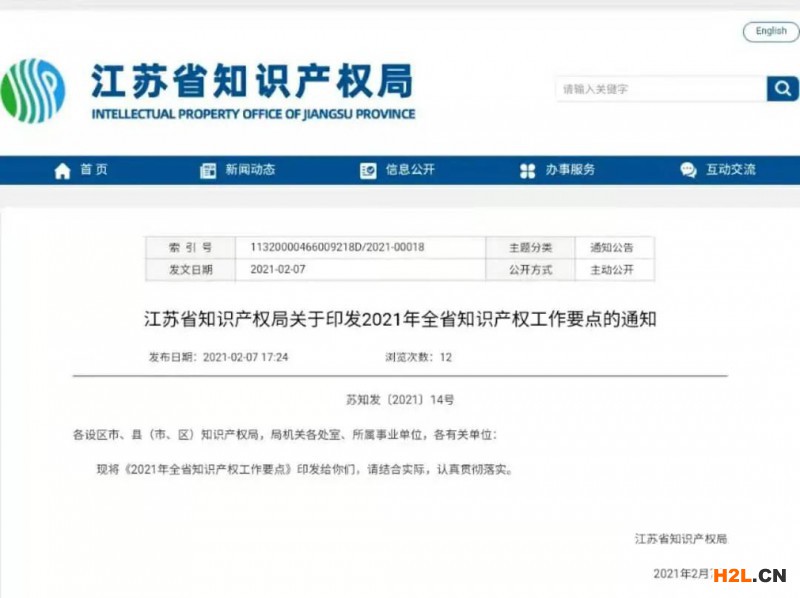This screenshot has width=800, height=598.
Task: Switch the site language to English
Action: (x=770, y=31)
